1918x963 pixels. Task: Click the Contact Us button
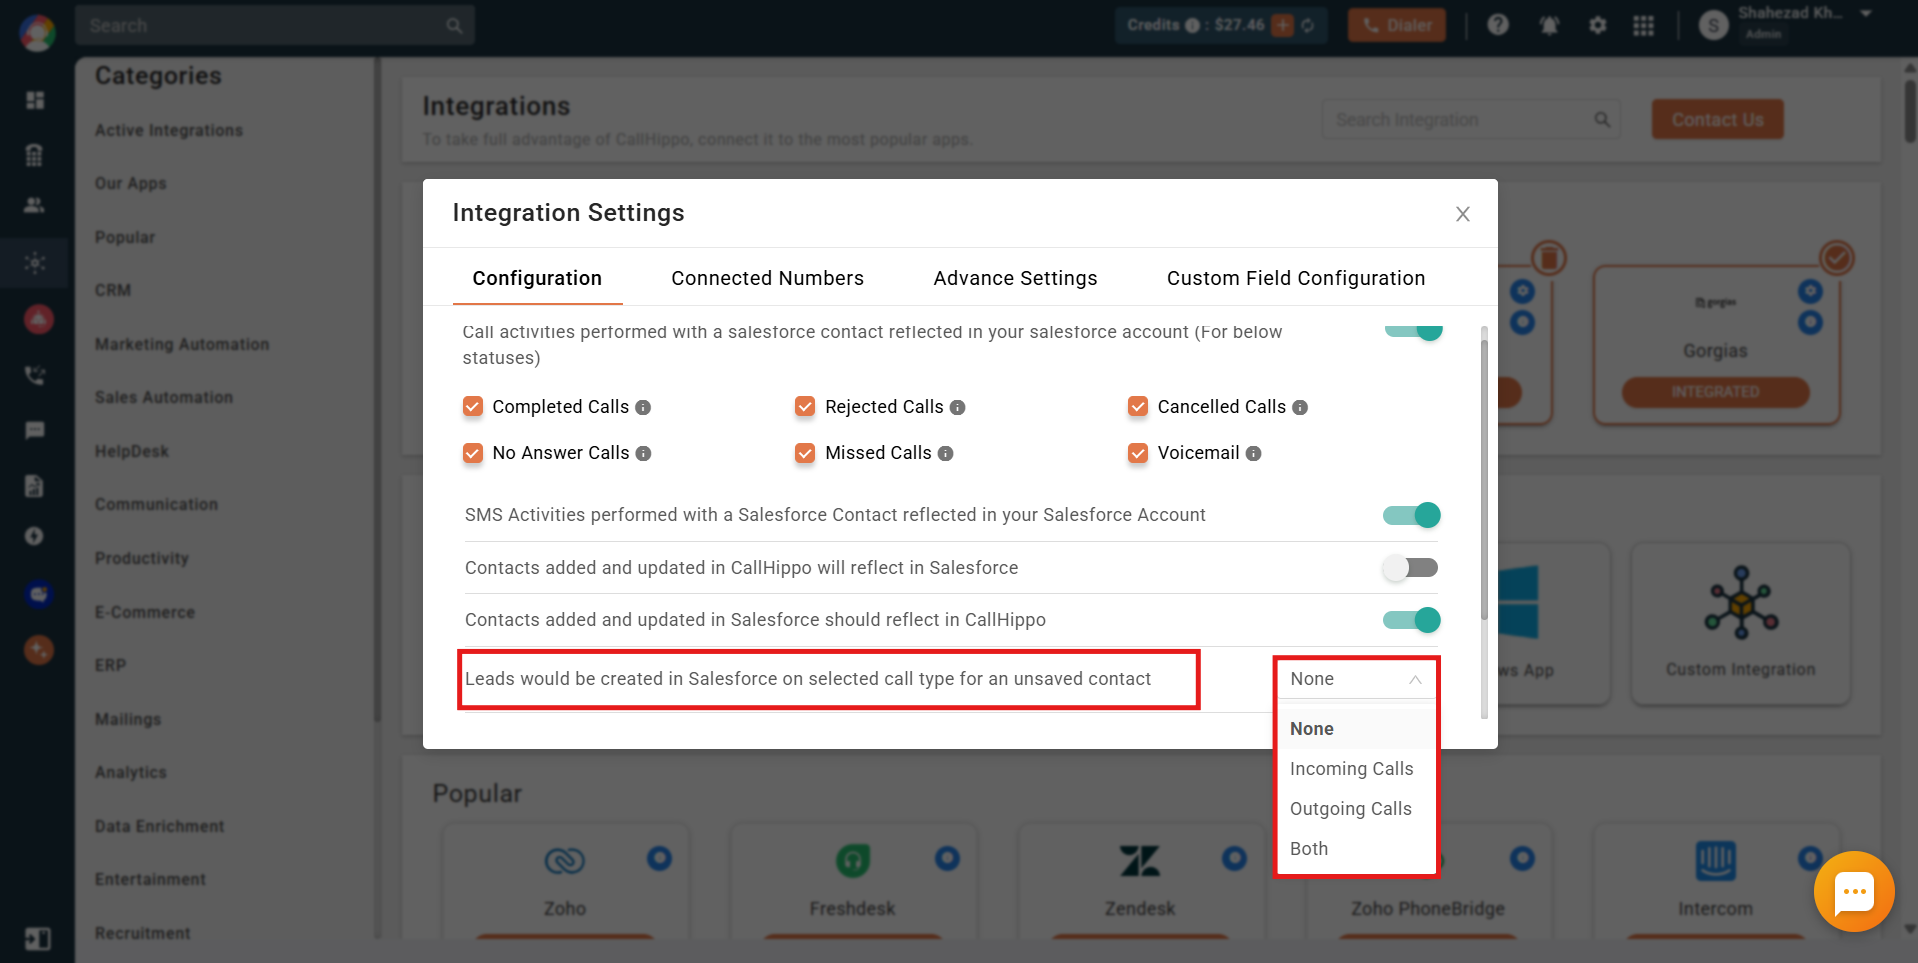point(1717,120)
